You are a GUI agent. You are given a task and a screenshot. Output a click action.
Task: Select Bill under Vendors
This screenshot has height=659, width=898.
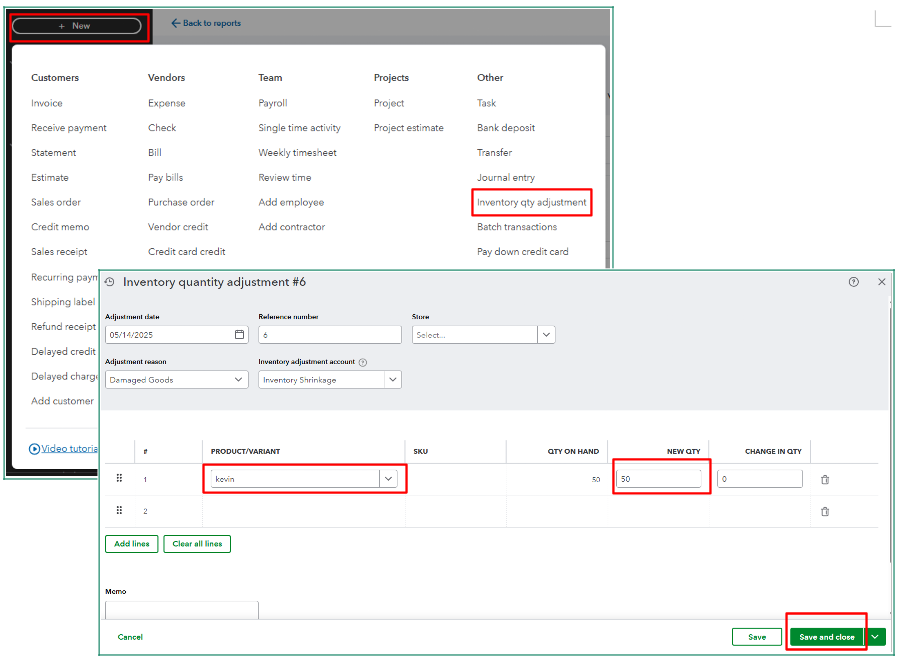pos(155,153)
